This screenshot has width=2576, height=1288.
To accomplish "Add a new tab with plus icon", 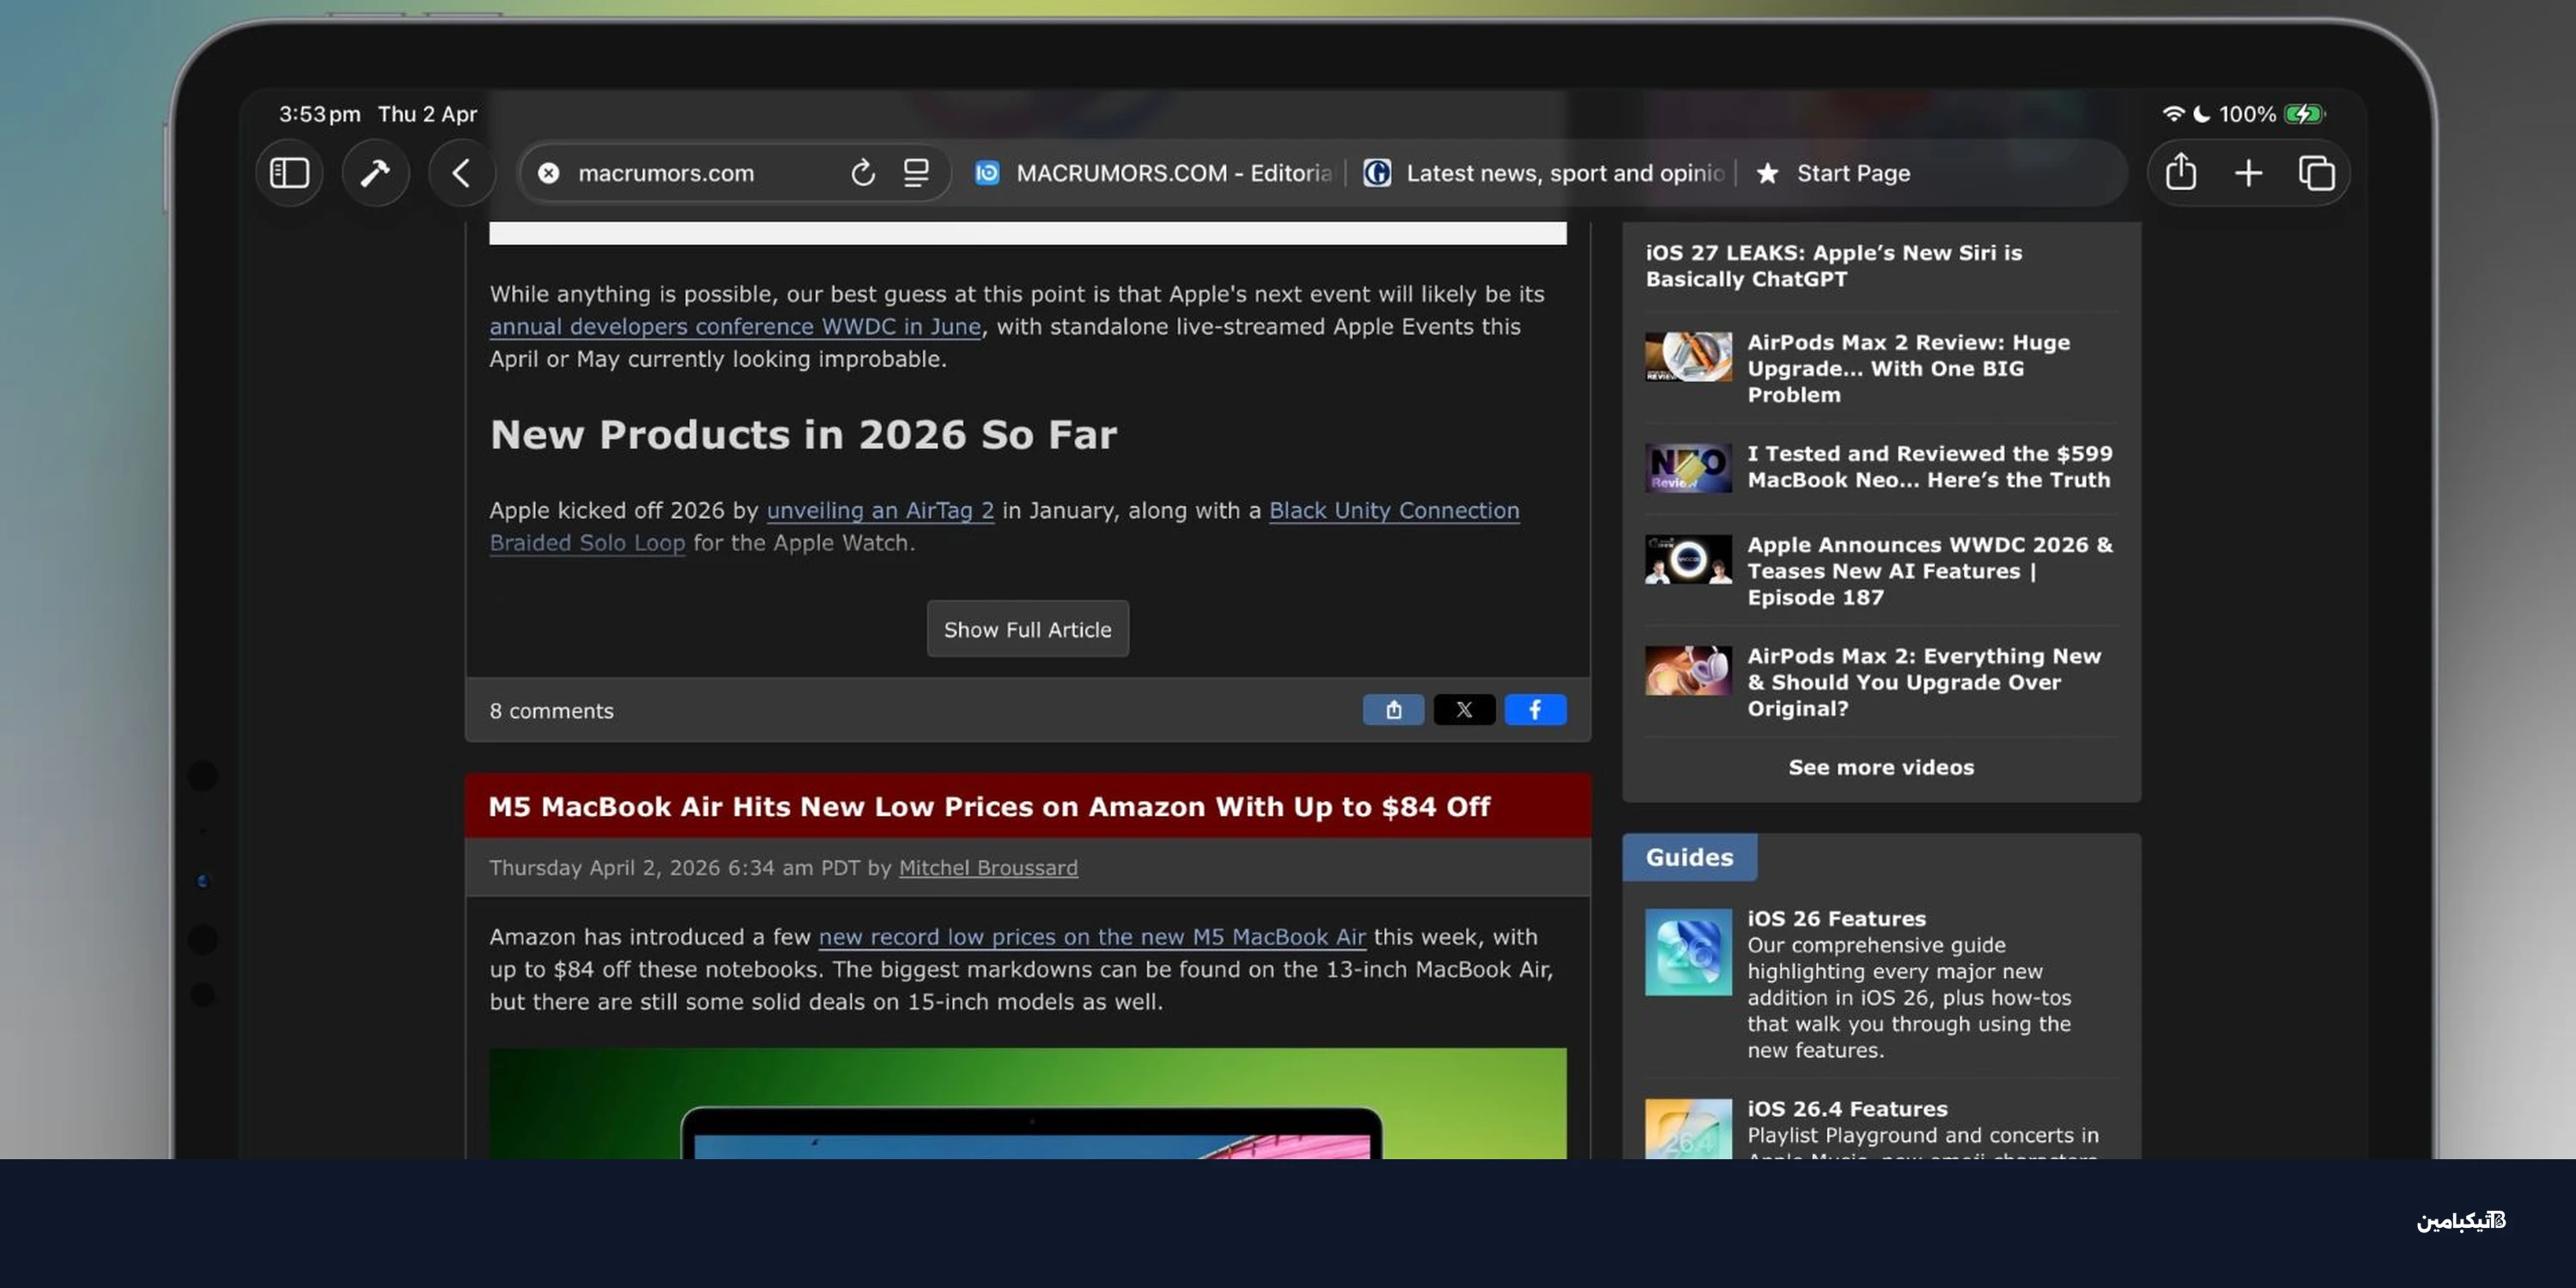I will (2248, 173).
